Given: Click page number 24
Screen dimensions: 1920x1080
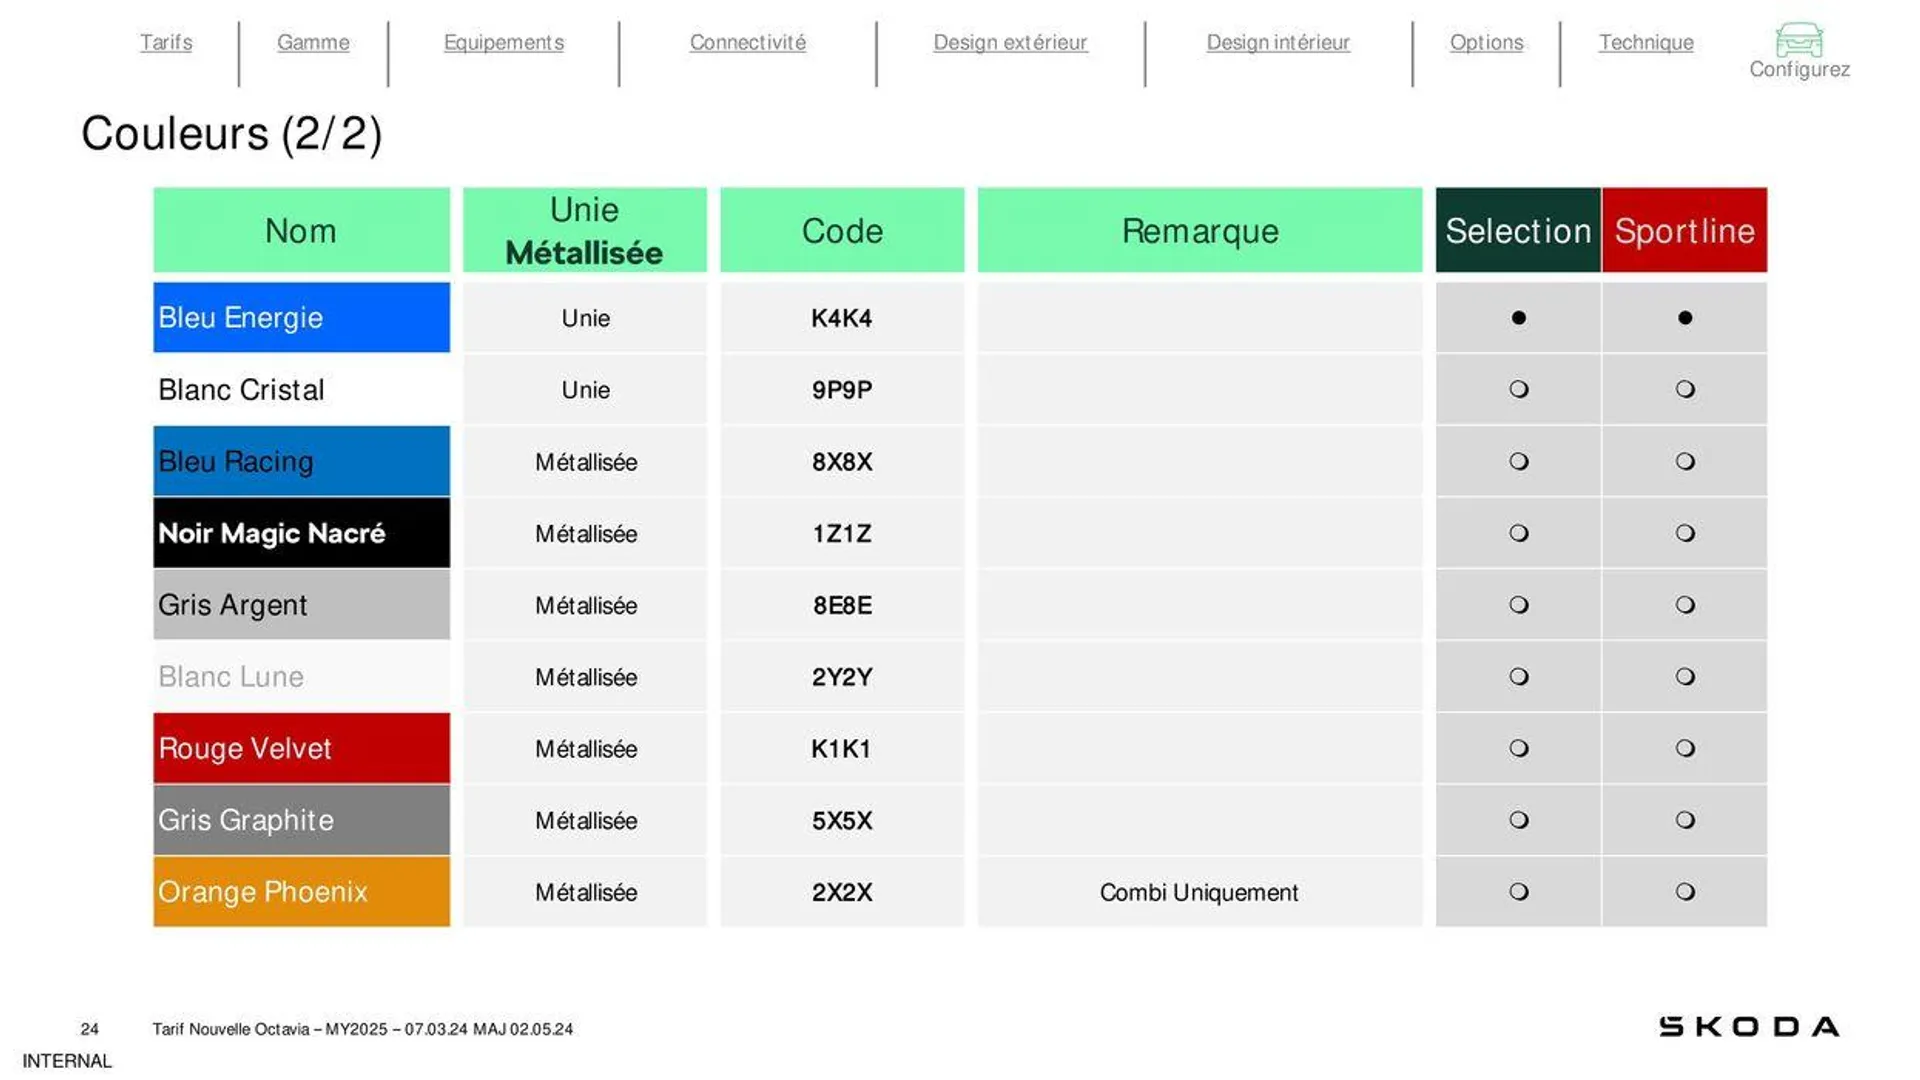Looking at the screenshot, I should point(90,1029).
